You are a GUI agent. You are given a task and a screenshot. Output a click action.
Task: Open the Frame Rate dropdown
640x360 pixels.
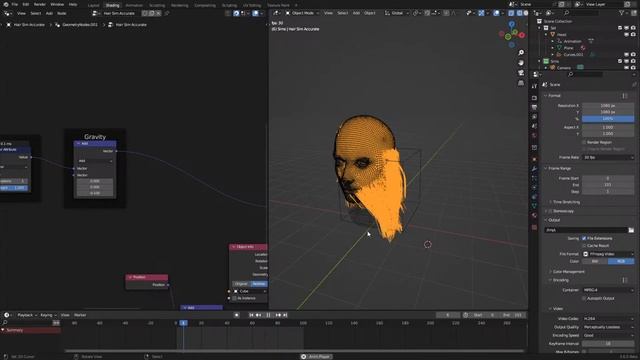[608, 157]
